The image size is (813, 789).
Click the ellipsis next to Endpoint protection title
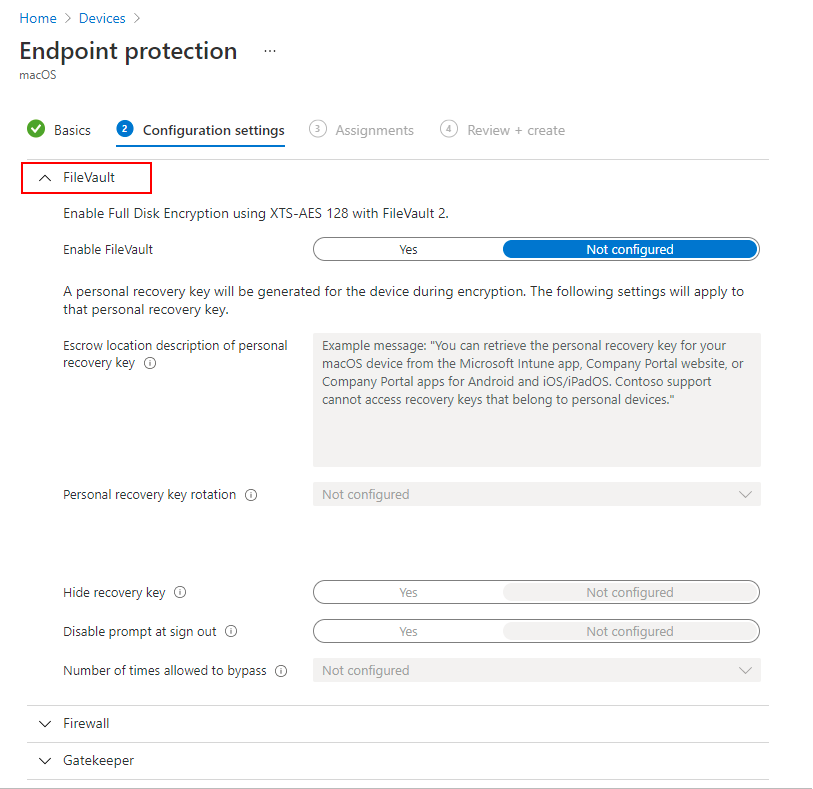click(x=269, y=51)
